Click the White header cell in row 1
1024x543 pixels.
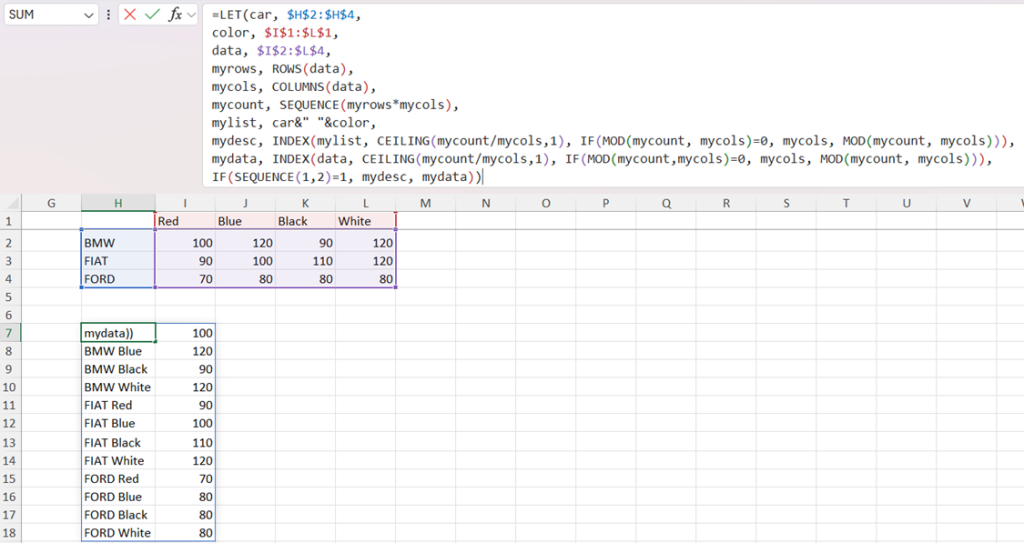(365, 221)
